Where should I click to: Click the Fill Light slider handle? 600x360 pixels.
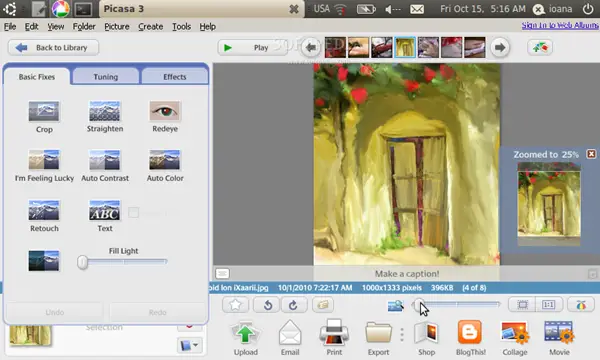tap(82, 262)
